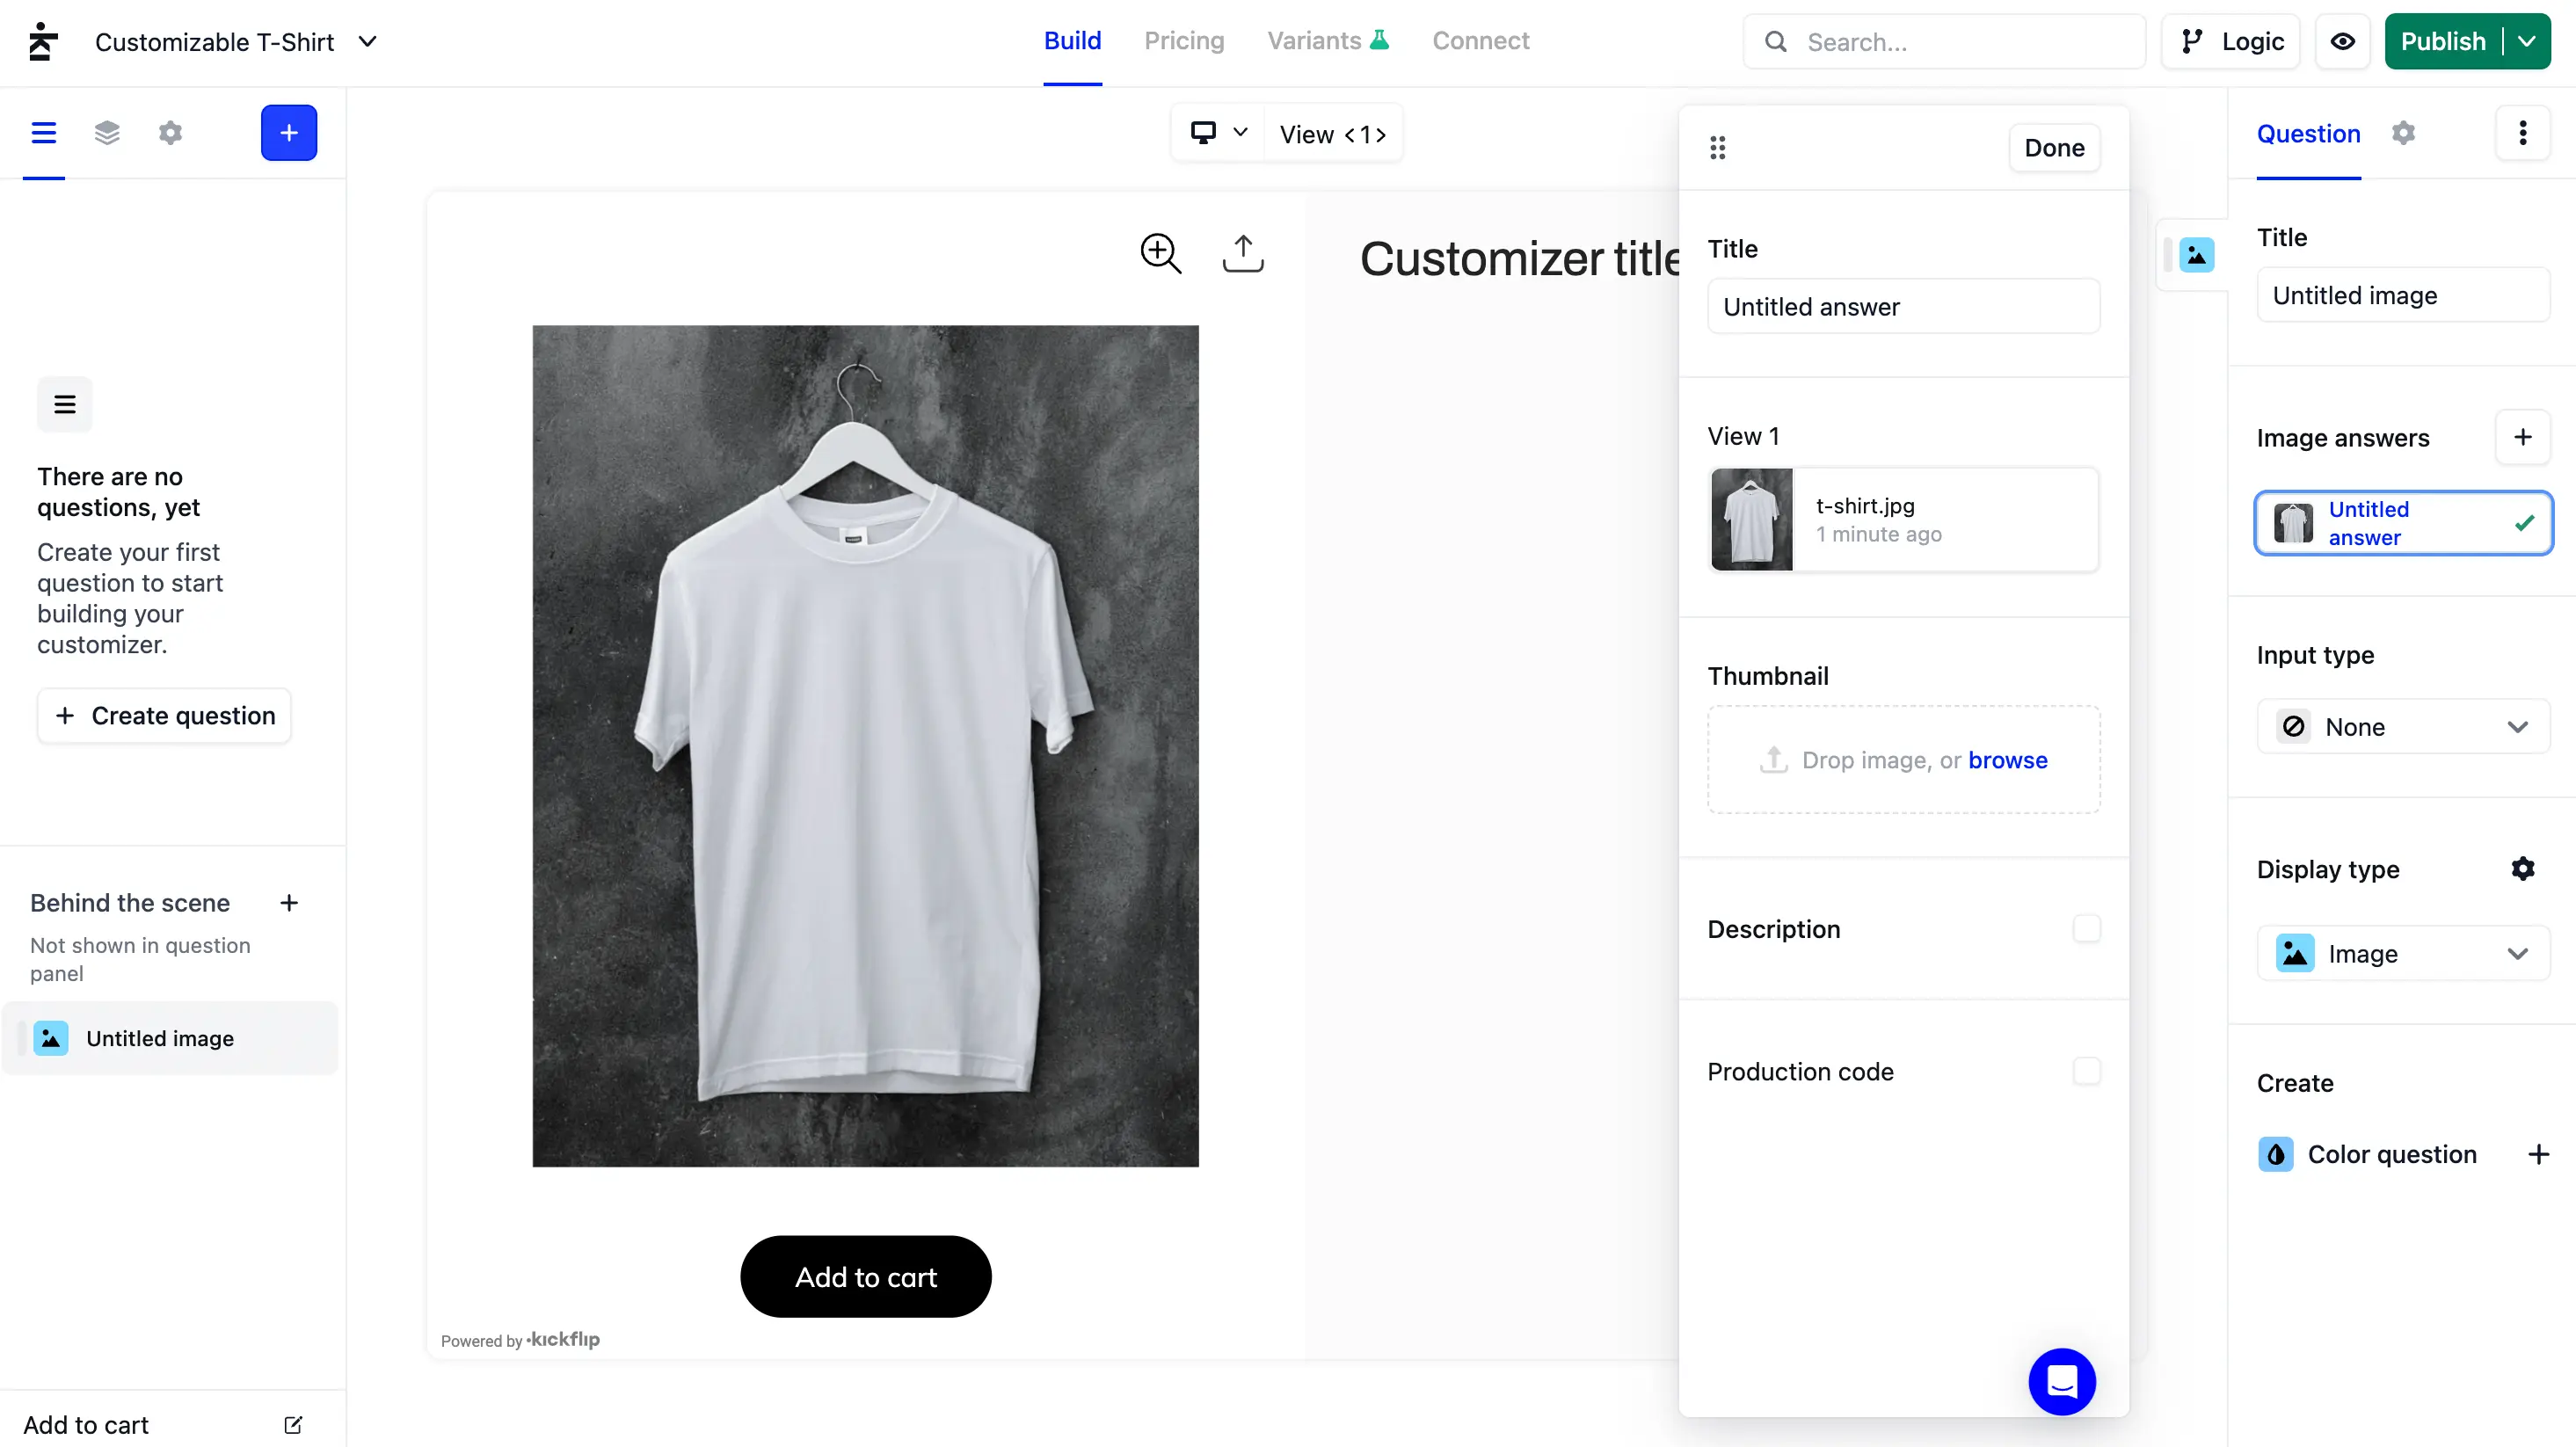Screen dimensions: 2576x1447
Task: Click the blue plus add button
Action: pos(289,133)
